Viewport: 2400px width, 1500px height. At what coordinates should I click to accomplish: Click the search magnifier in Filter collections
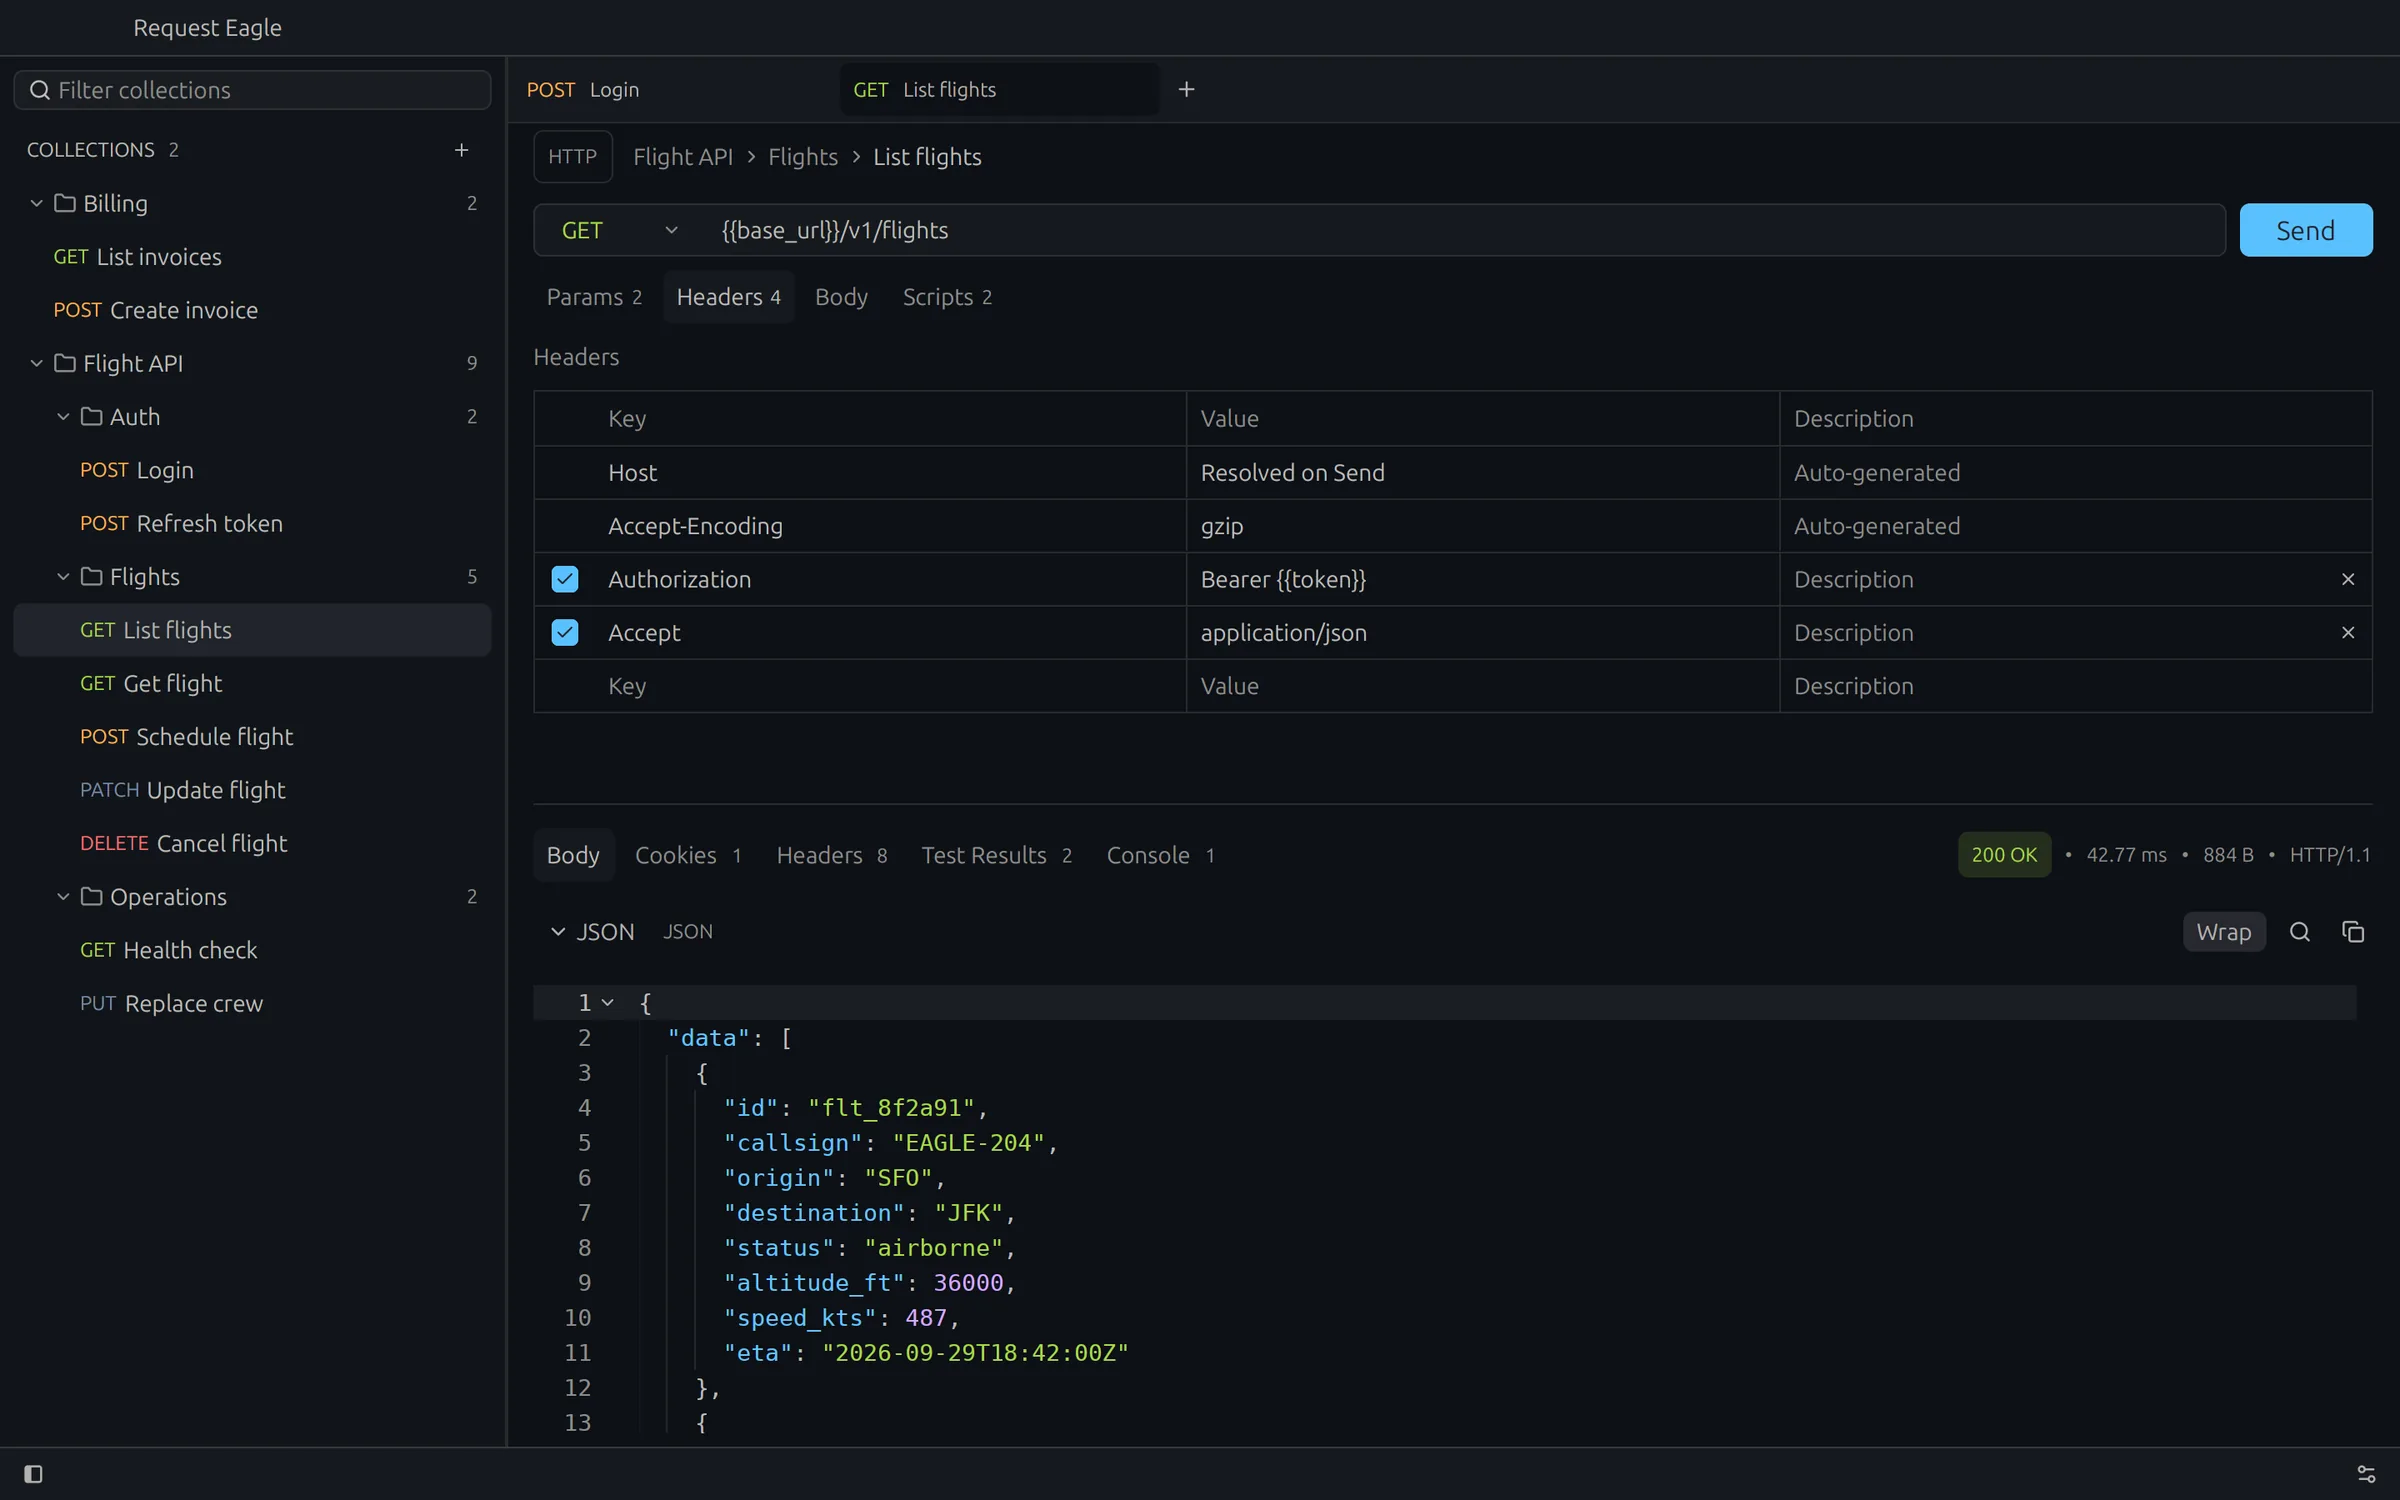40,91
